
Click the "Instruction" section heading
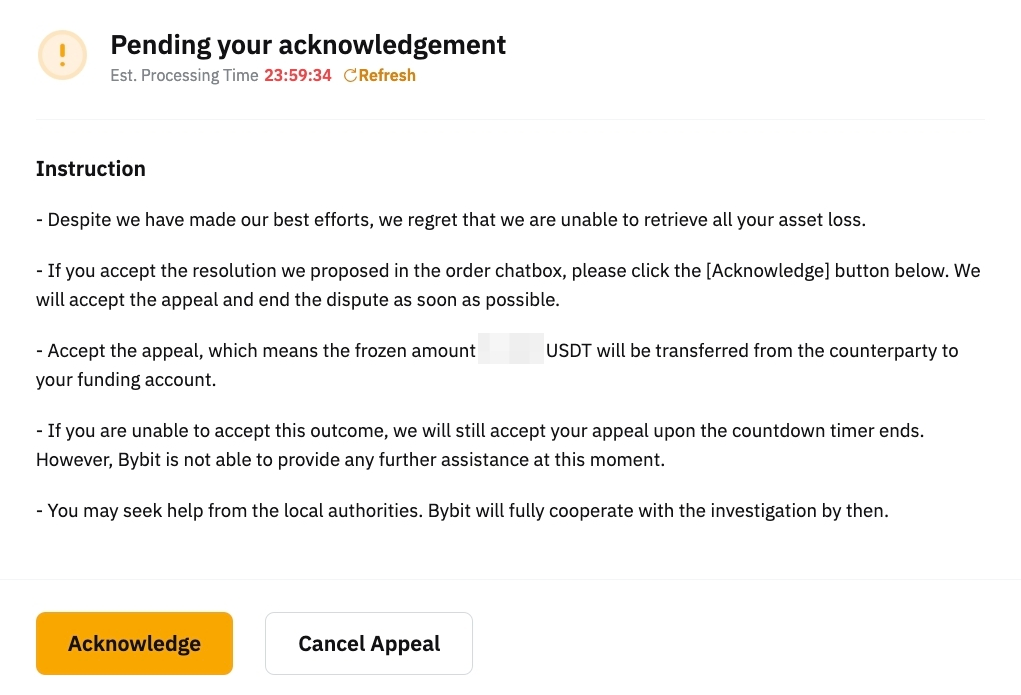[x=91, y=169]
